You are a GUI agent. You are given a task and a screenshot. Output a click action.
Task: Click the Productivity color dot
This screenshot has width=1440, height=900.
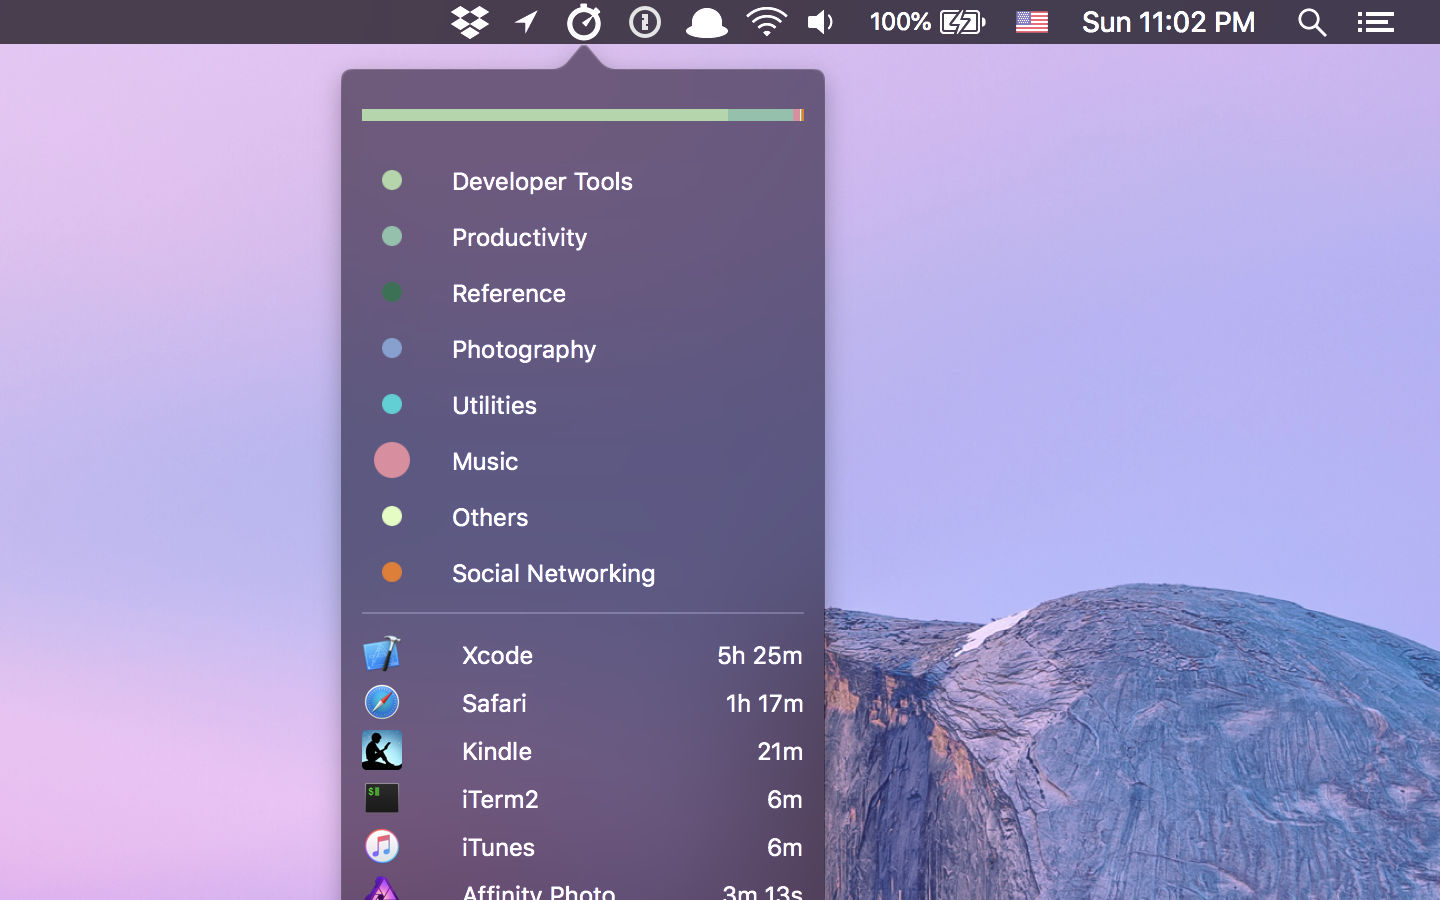(392, 236)
